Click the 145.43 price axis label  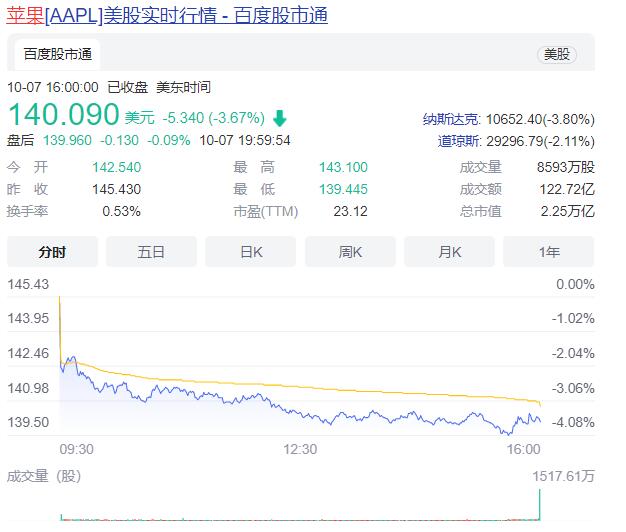(x=28, y=284)
